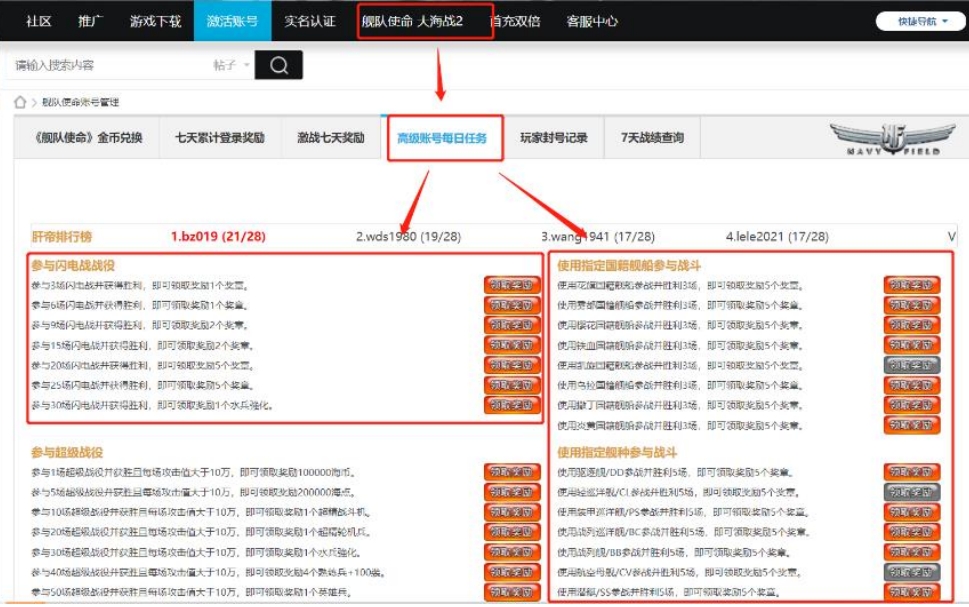This screenshot has width=969, height=607.
Task: Expand the 帖子 search type dropdown
Action: click(x=231, y=65)
